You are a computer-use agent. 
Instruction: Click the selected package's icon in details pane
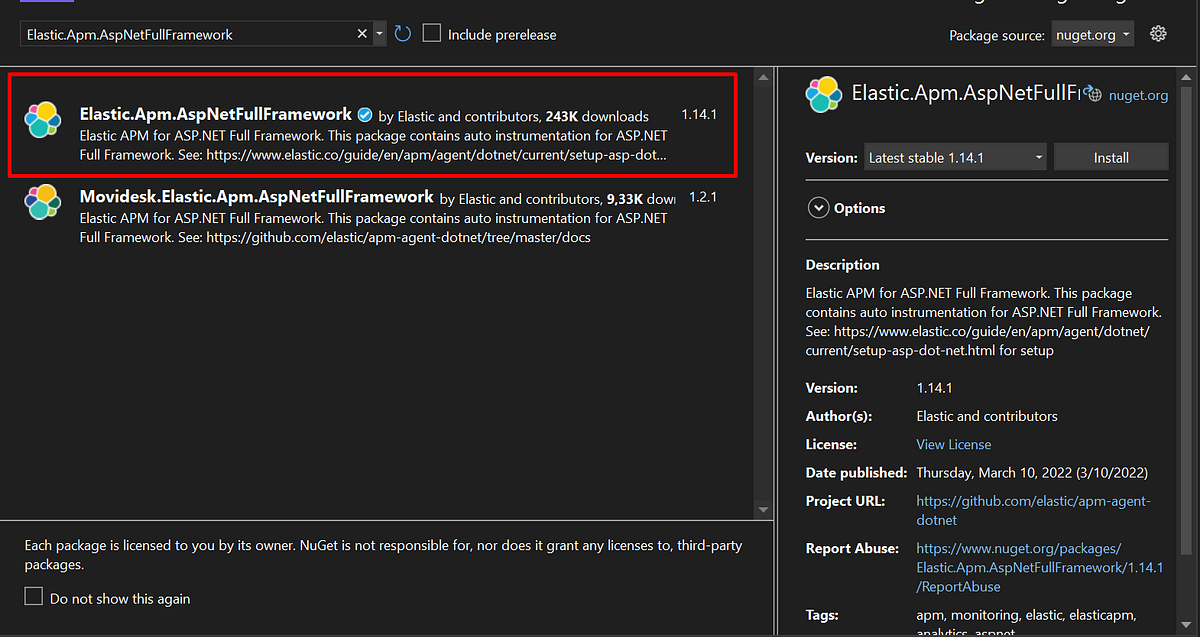coord(823,94)
